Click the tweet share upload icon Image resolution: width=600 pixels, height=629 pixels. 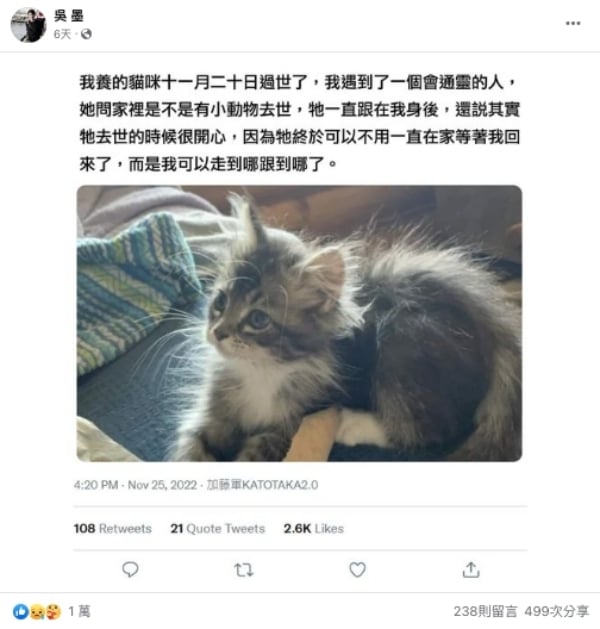[x=471, y=570]
